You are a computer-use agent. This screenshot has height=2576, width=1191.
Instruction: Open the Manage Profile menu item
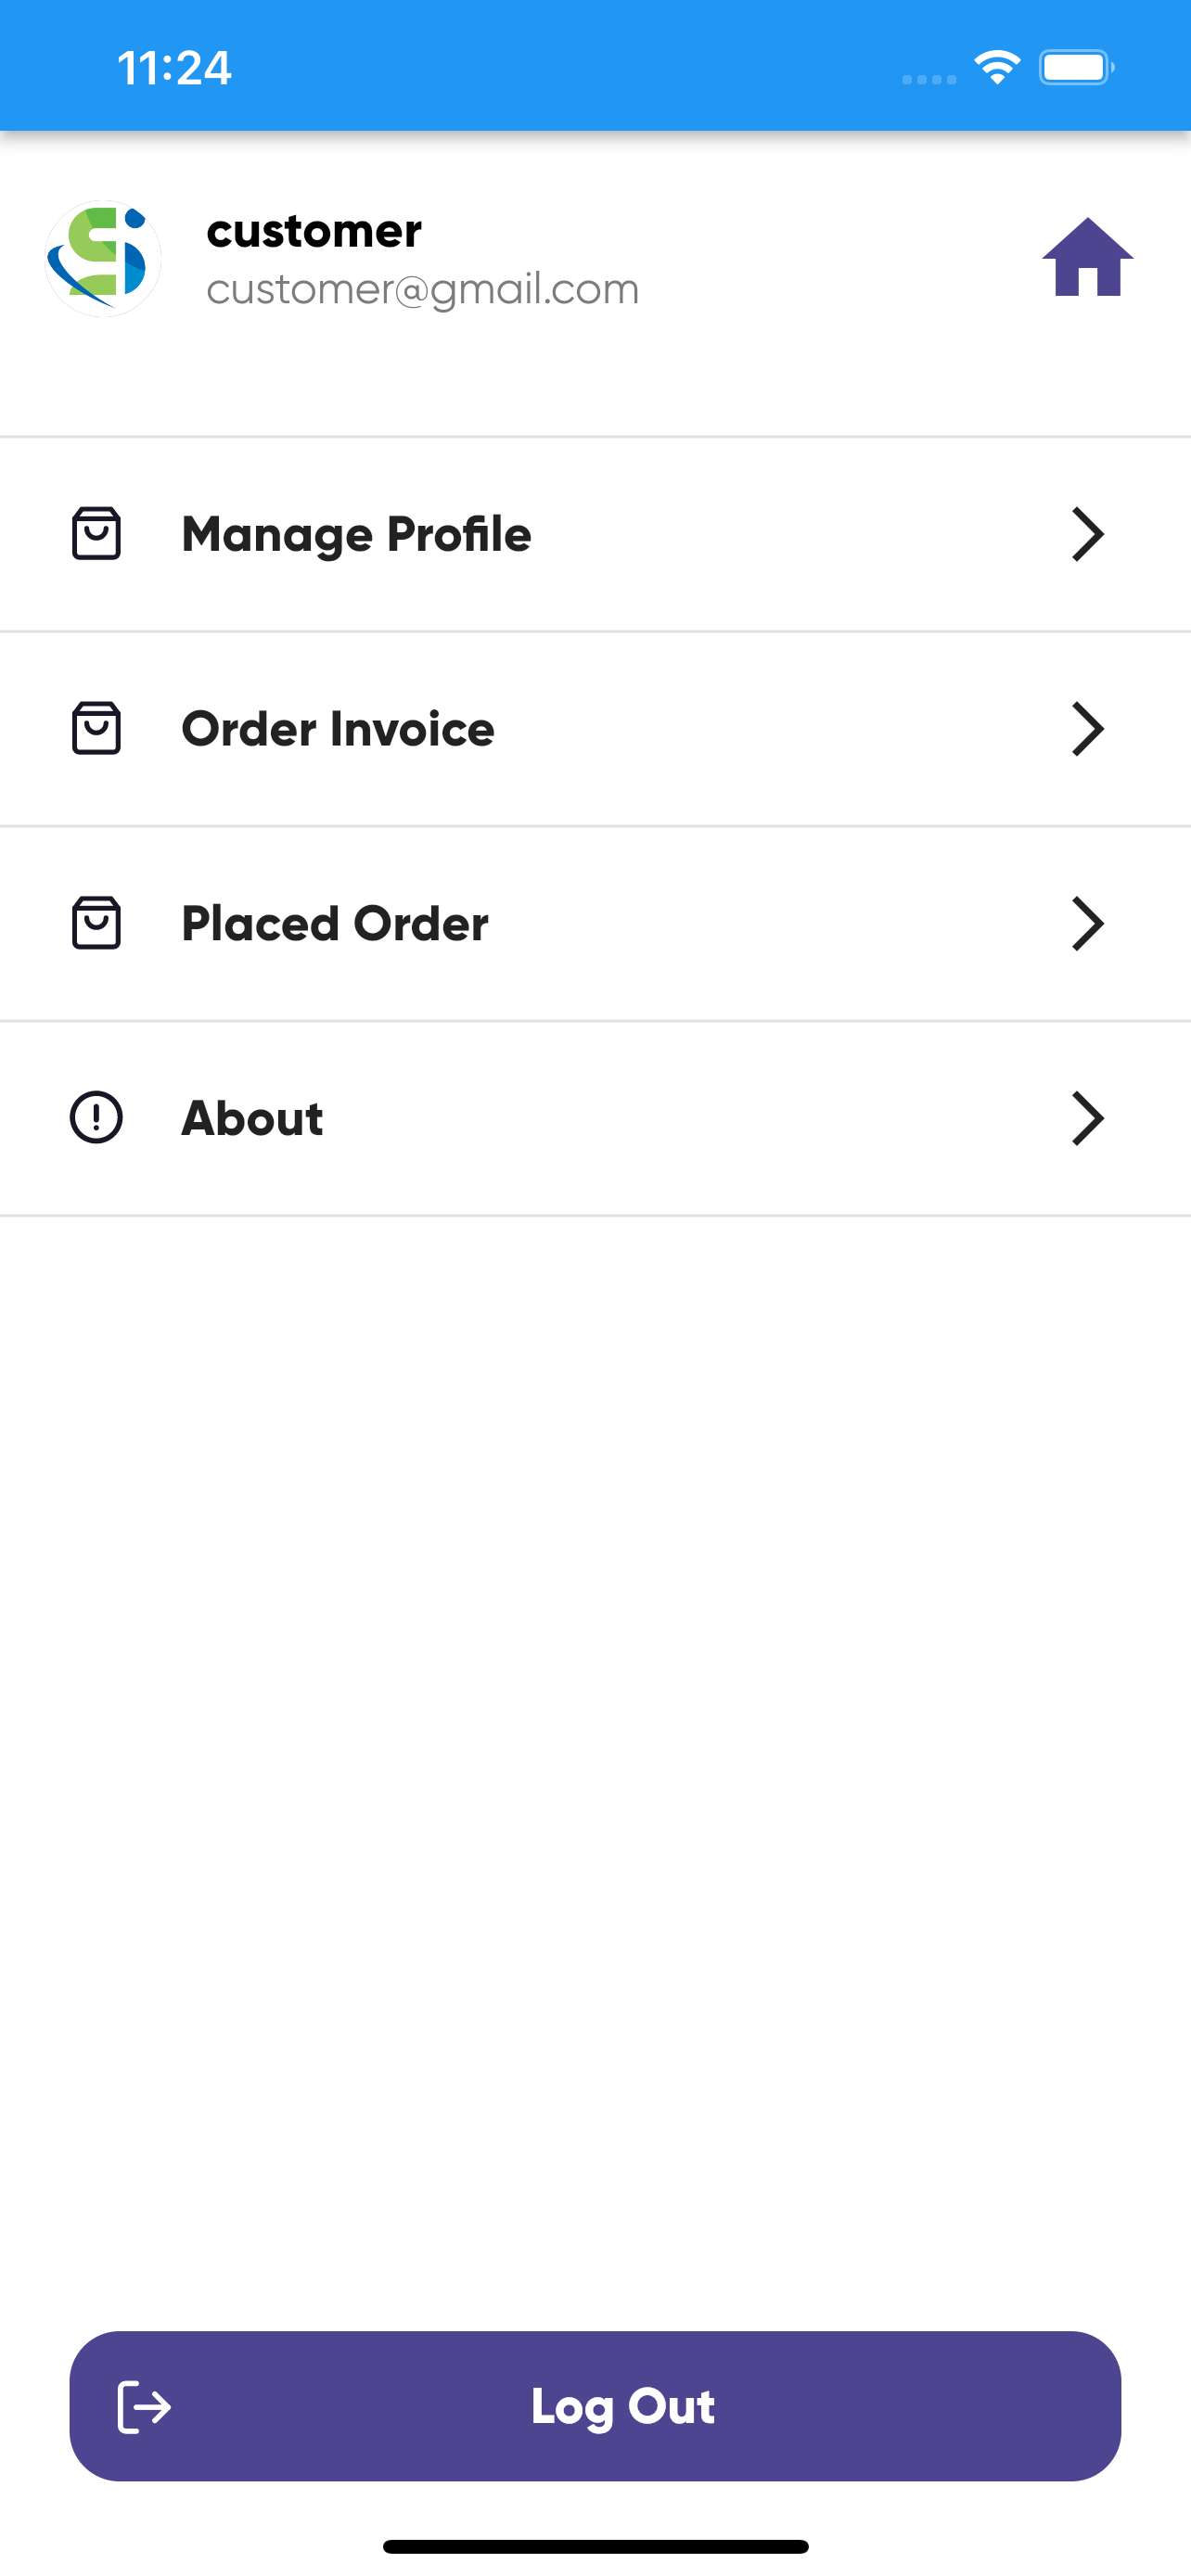[356, 534]
